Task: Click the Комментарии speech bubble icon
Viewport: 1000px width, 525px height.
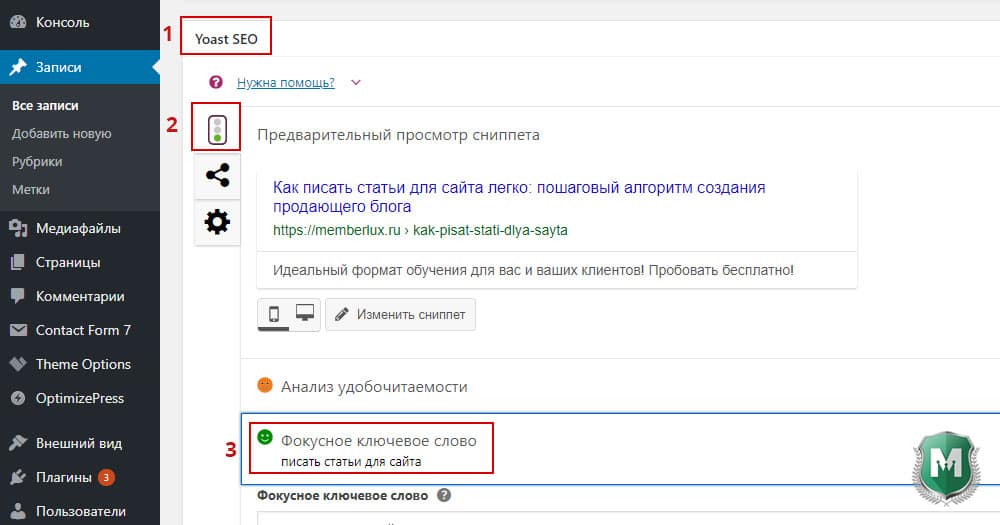Action: click(18, 296)
